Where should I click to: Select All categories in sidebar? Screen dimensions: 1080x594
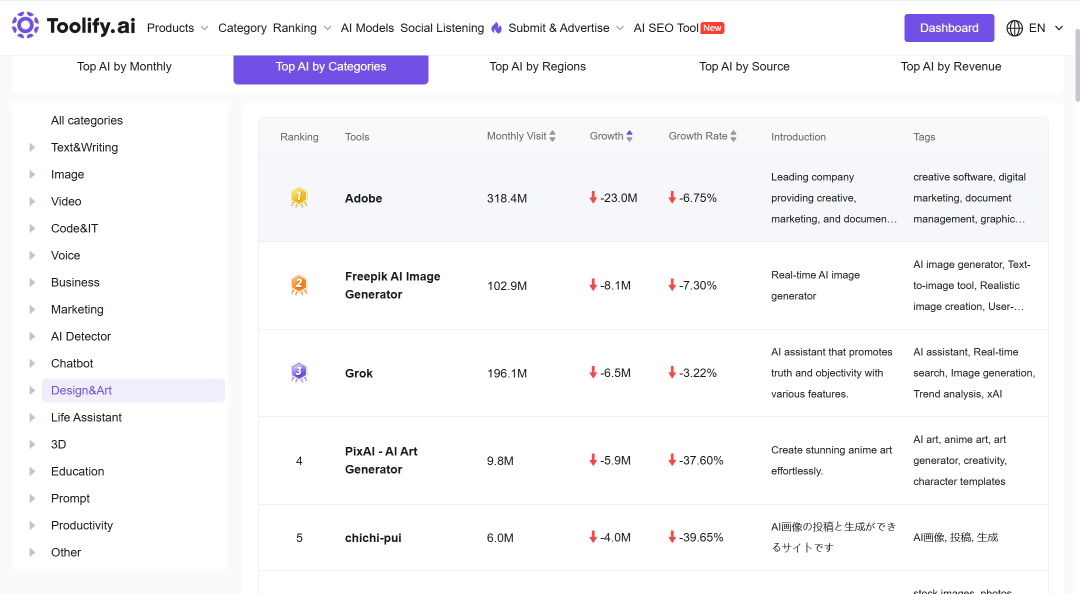click(87, 121)
